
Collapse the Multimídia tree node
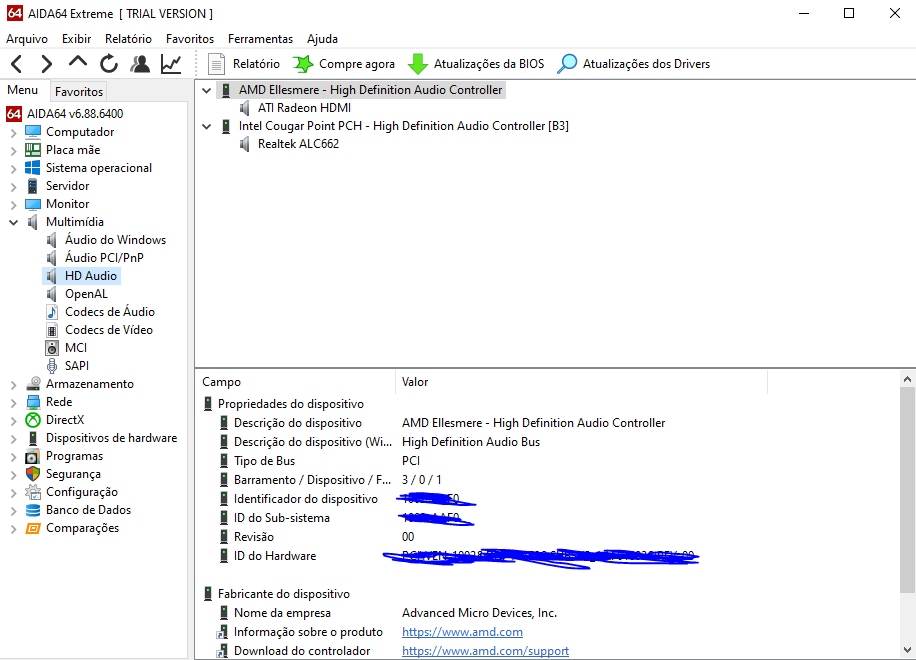click(13, 223)
